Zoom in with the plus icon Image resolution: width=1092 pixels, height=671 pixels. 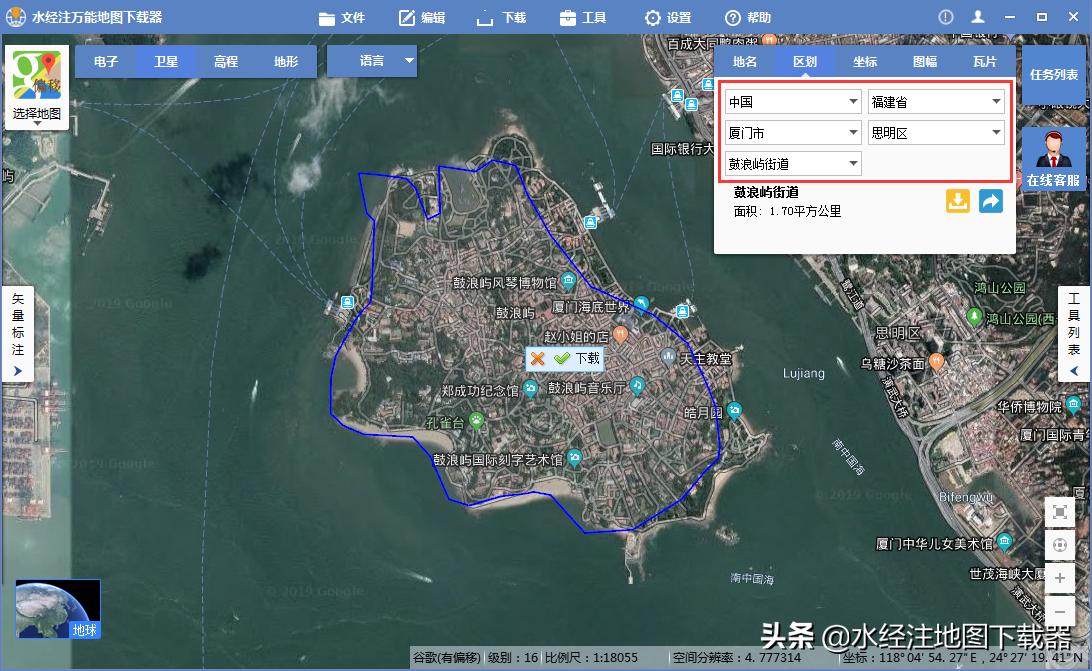[x=1059, y=578]
